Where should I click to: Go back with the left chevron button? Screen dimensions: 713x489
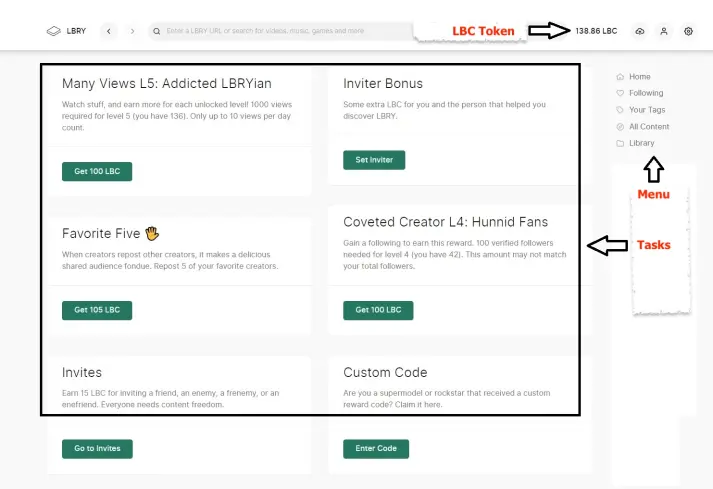point(109,31)
